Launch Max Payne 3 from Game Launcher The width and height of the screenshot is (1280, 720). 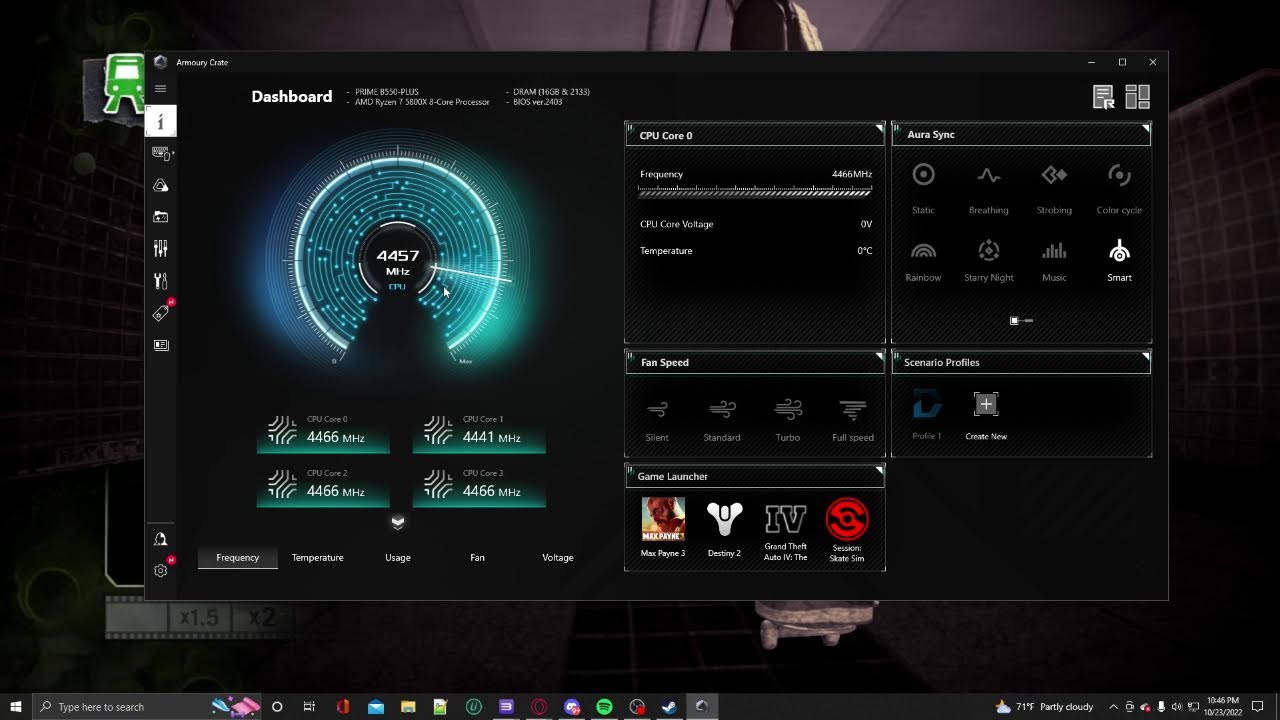[663, 528]
